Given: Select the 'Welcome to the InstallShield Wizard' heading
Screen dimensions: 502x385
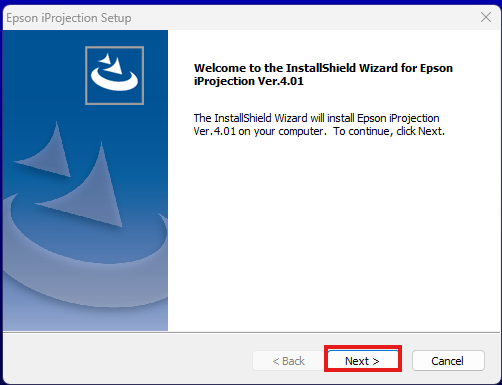Looking at the screenshot, I should (x=323, y=74).
